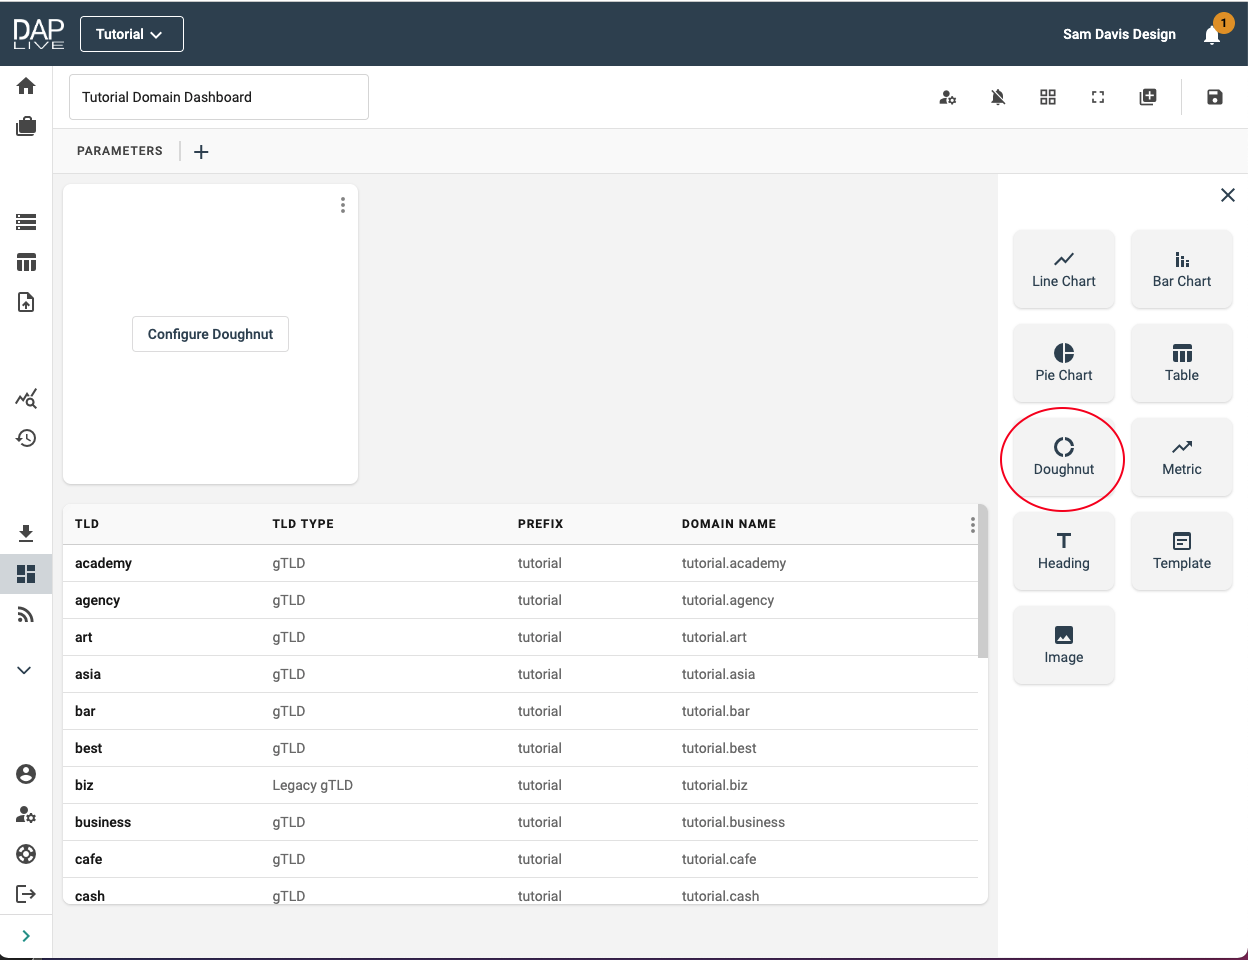The width and height of the screenshot is (1248, 960).
Task: Open the user settings icon in the toolbar
Action: (948, 97)
